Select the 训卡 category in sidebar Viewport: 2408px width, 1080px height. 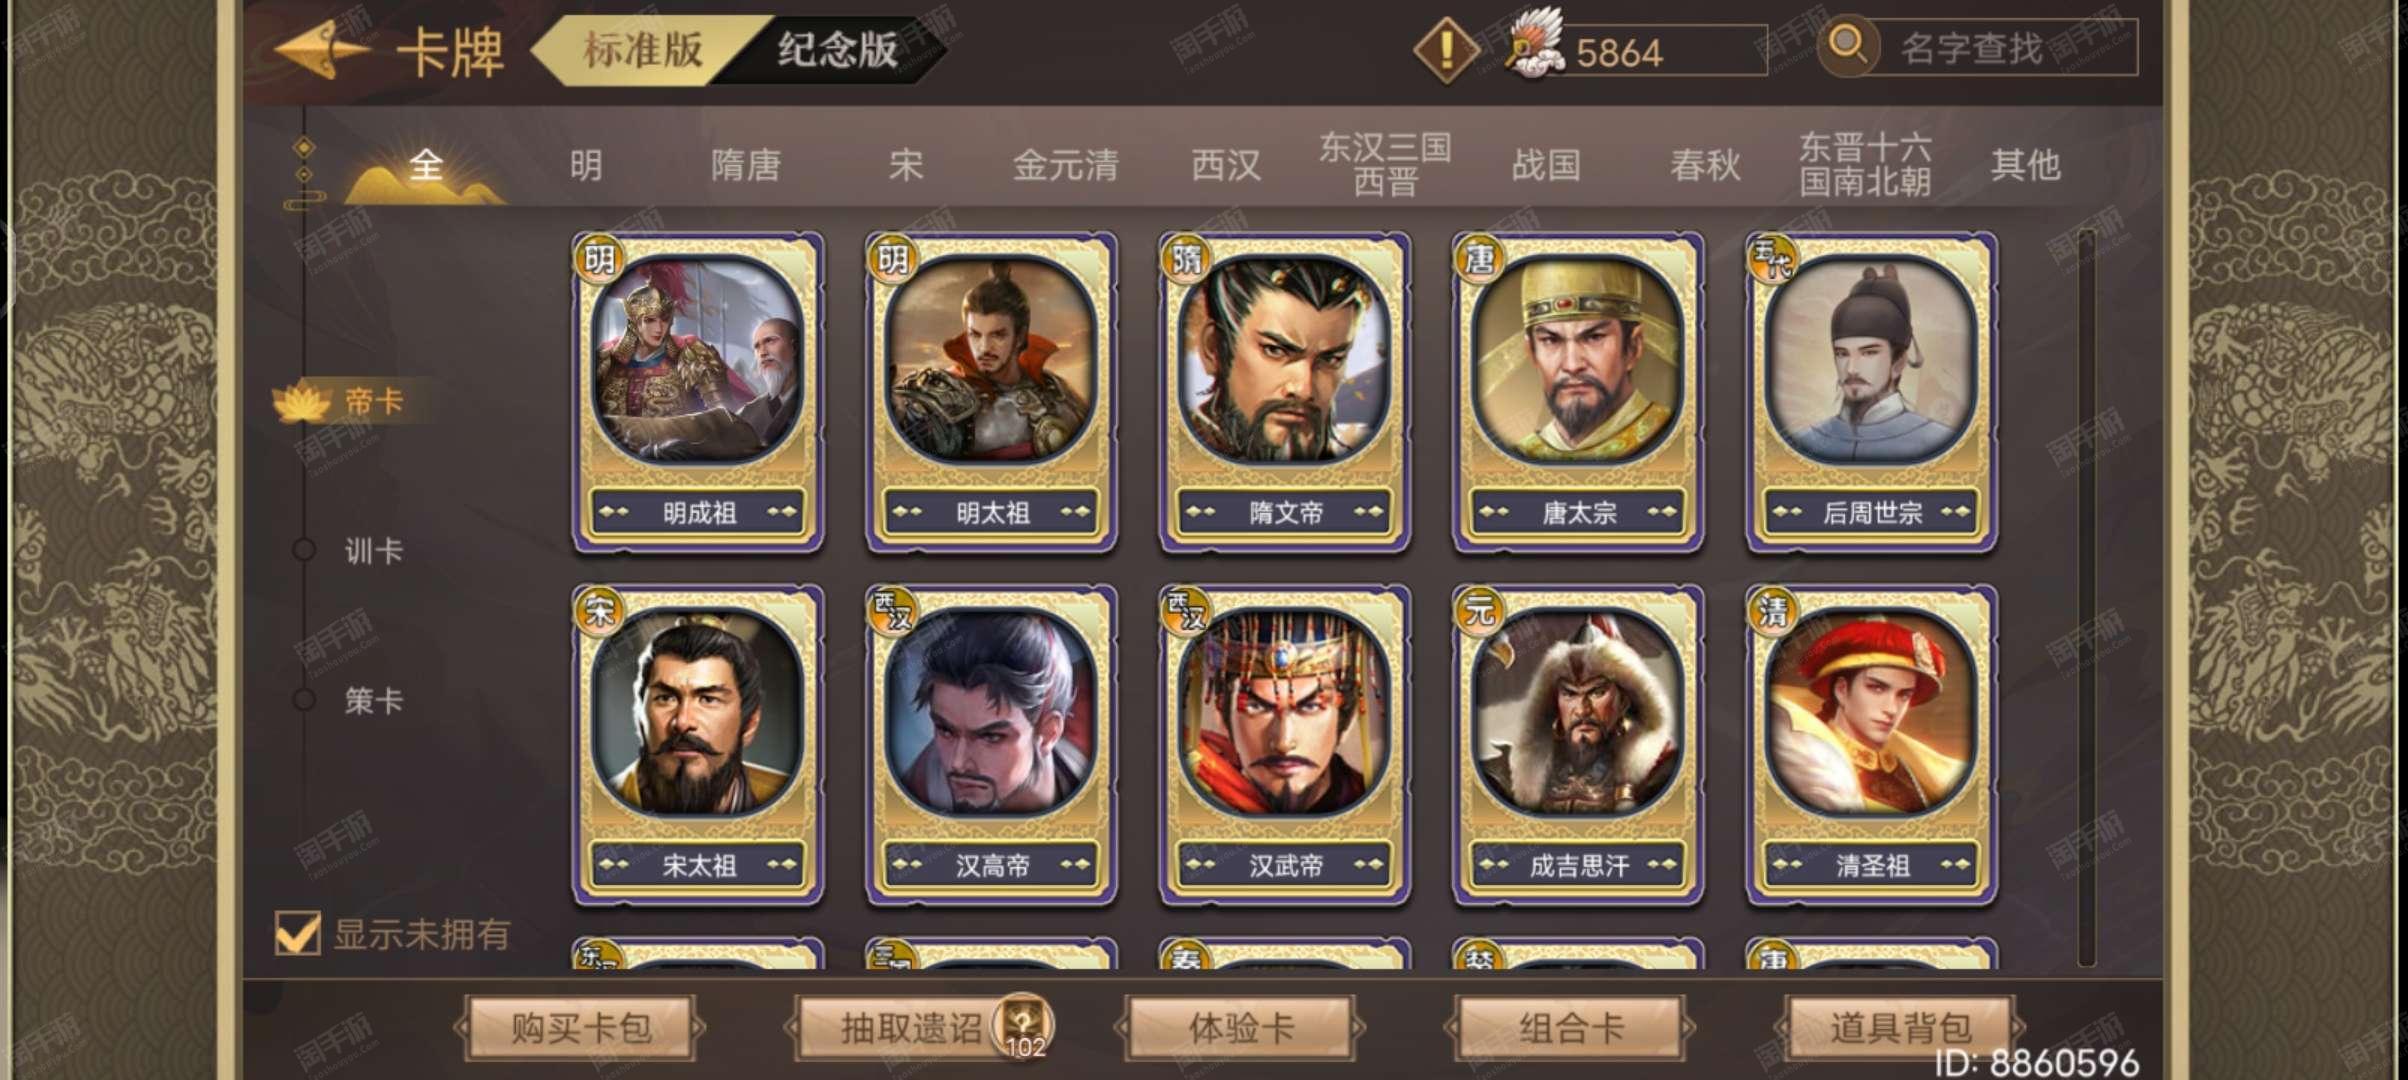pos(373,551)
